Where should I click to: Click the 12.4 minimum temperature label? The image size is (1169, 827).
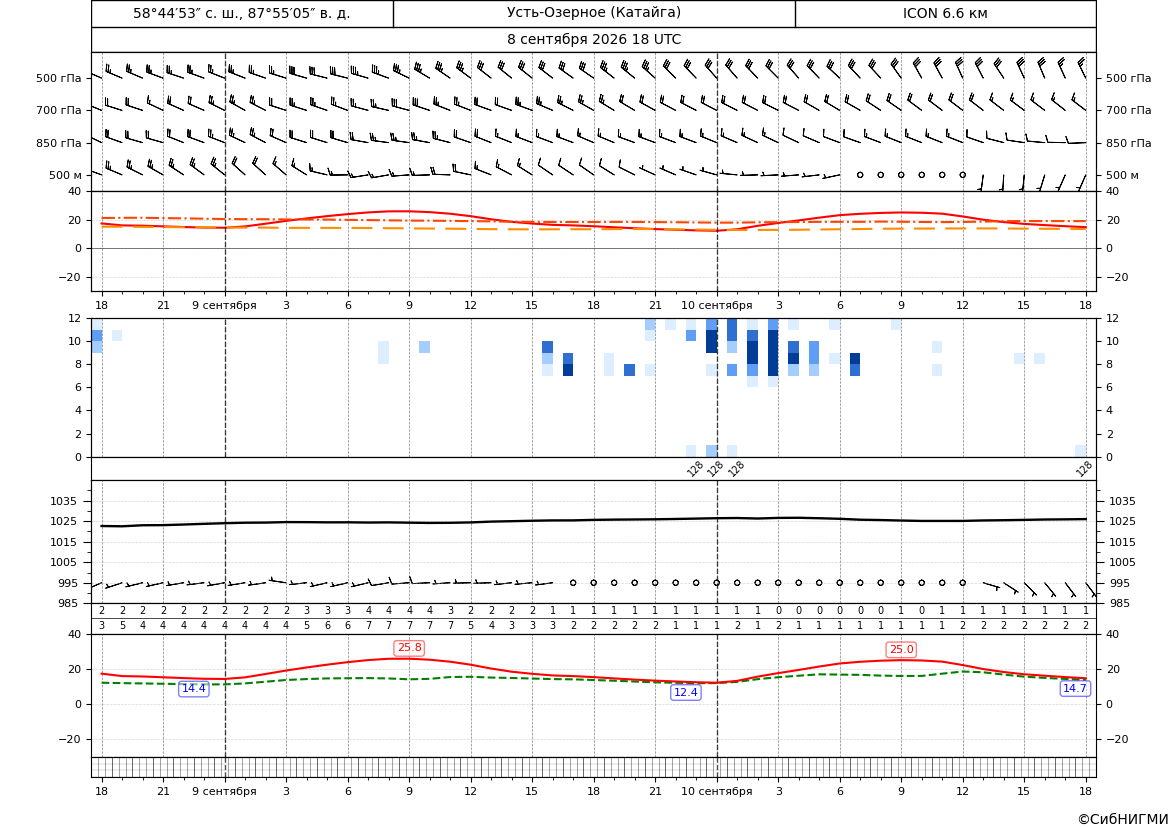(x=686, y=693)
